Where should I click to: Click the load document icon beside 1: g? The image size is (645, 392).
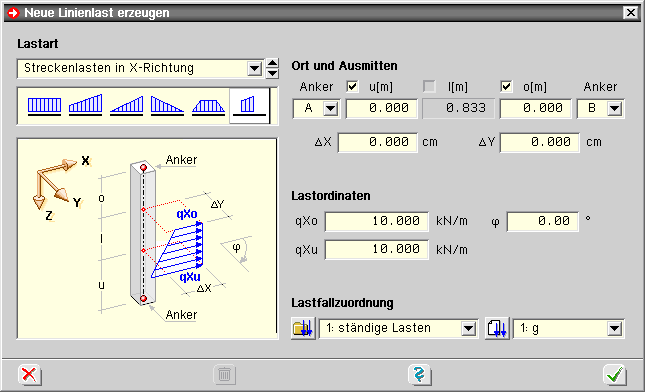pyautogui.click(x=497, y=328)
